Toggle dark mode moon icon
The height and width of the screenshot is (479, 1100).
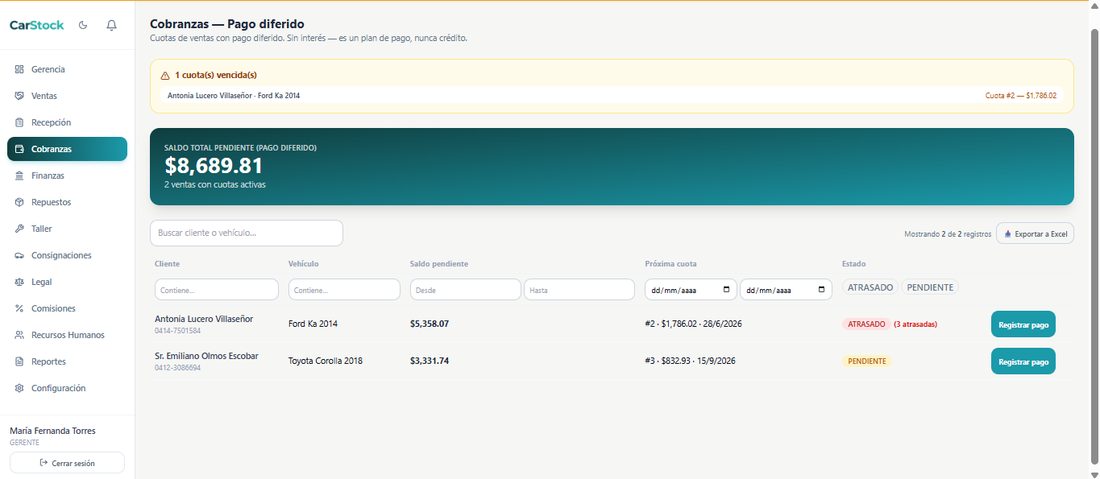pos(83,25)
